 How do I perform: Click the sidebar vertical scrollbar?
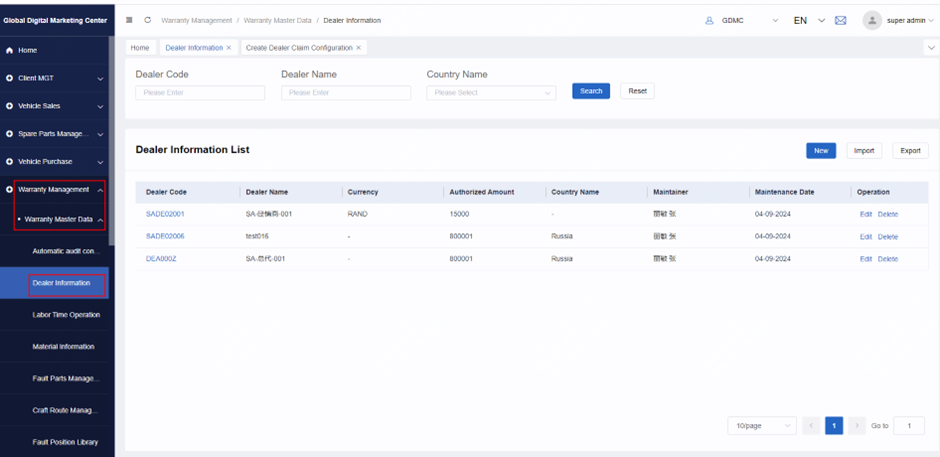tap(112, 141)
